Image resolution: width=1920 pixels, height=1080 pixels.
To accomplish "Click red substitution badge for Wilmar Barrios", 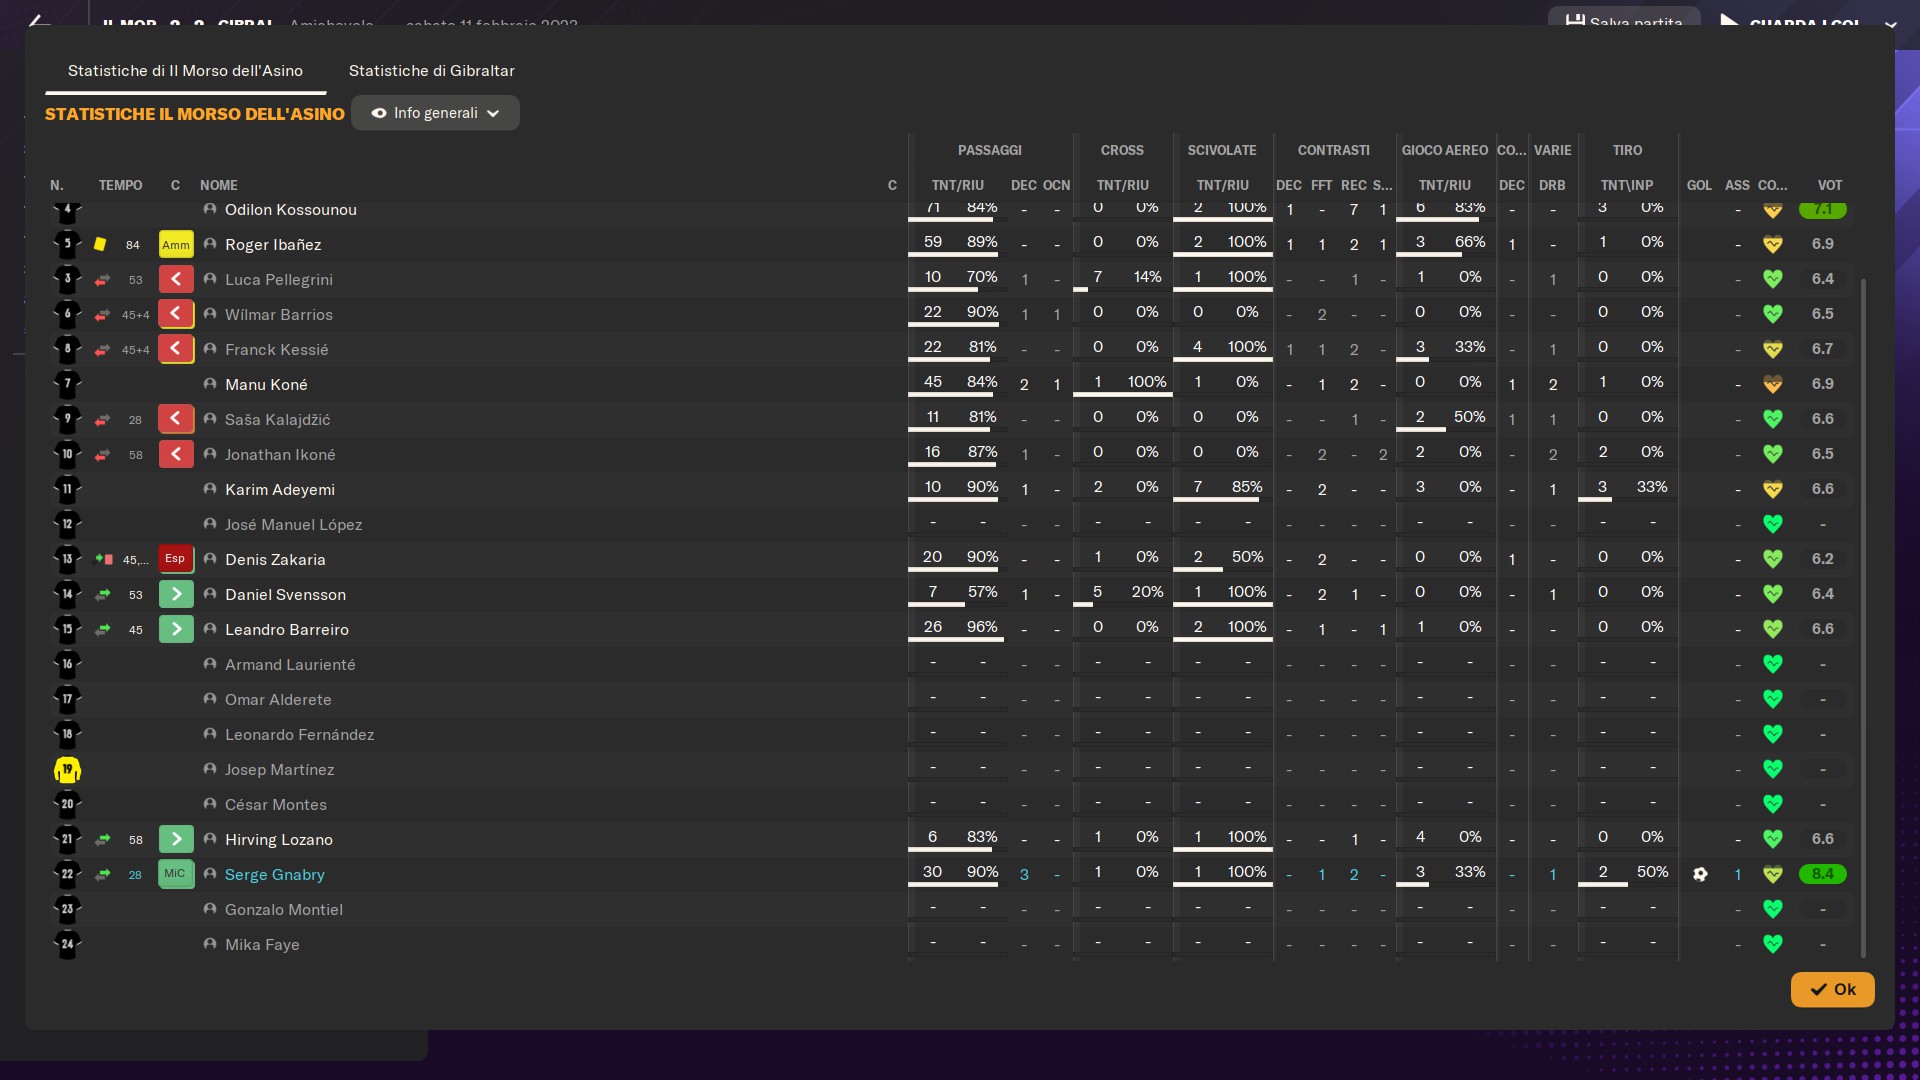I will point(176,314).
